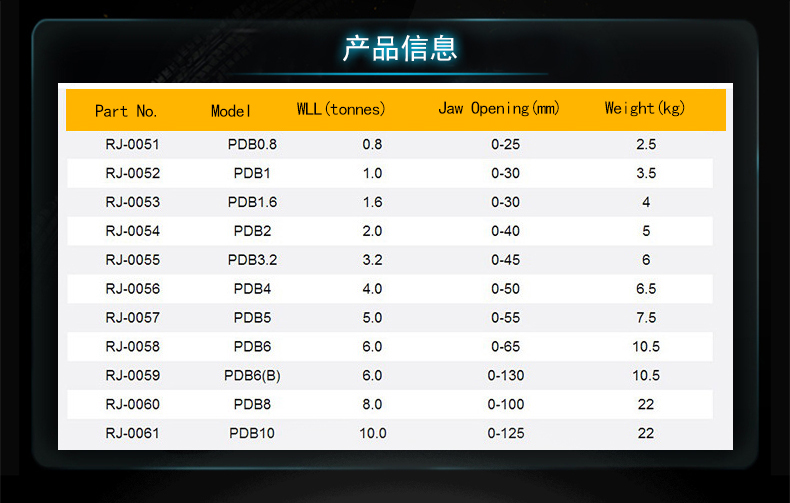Select the Part No. column header
Viewport: 790px width, 503px height.
click(x=126, y=111)
